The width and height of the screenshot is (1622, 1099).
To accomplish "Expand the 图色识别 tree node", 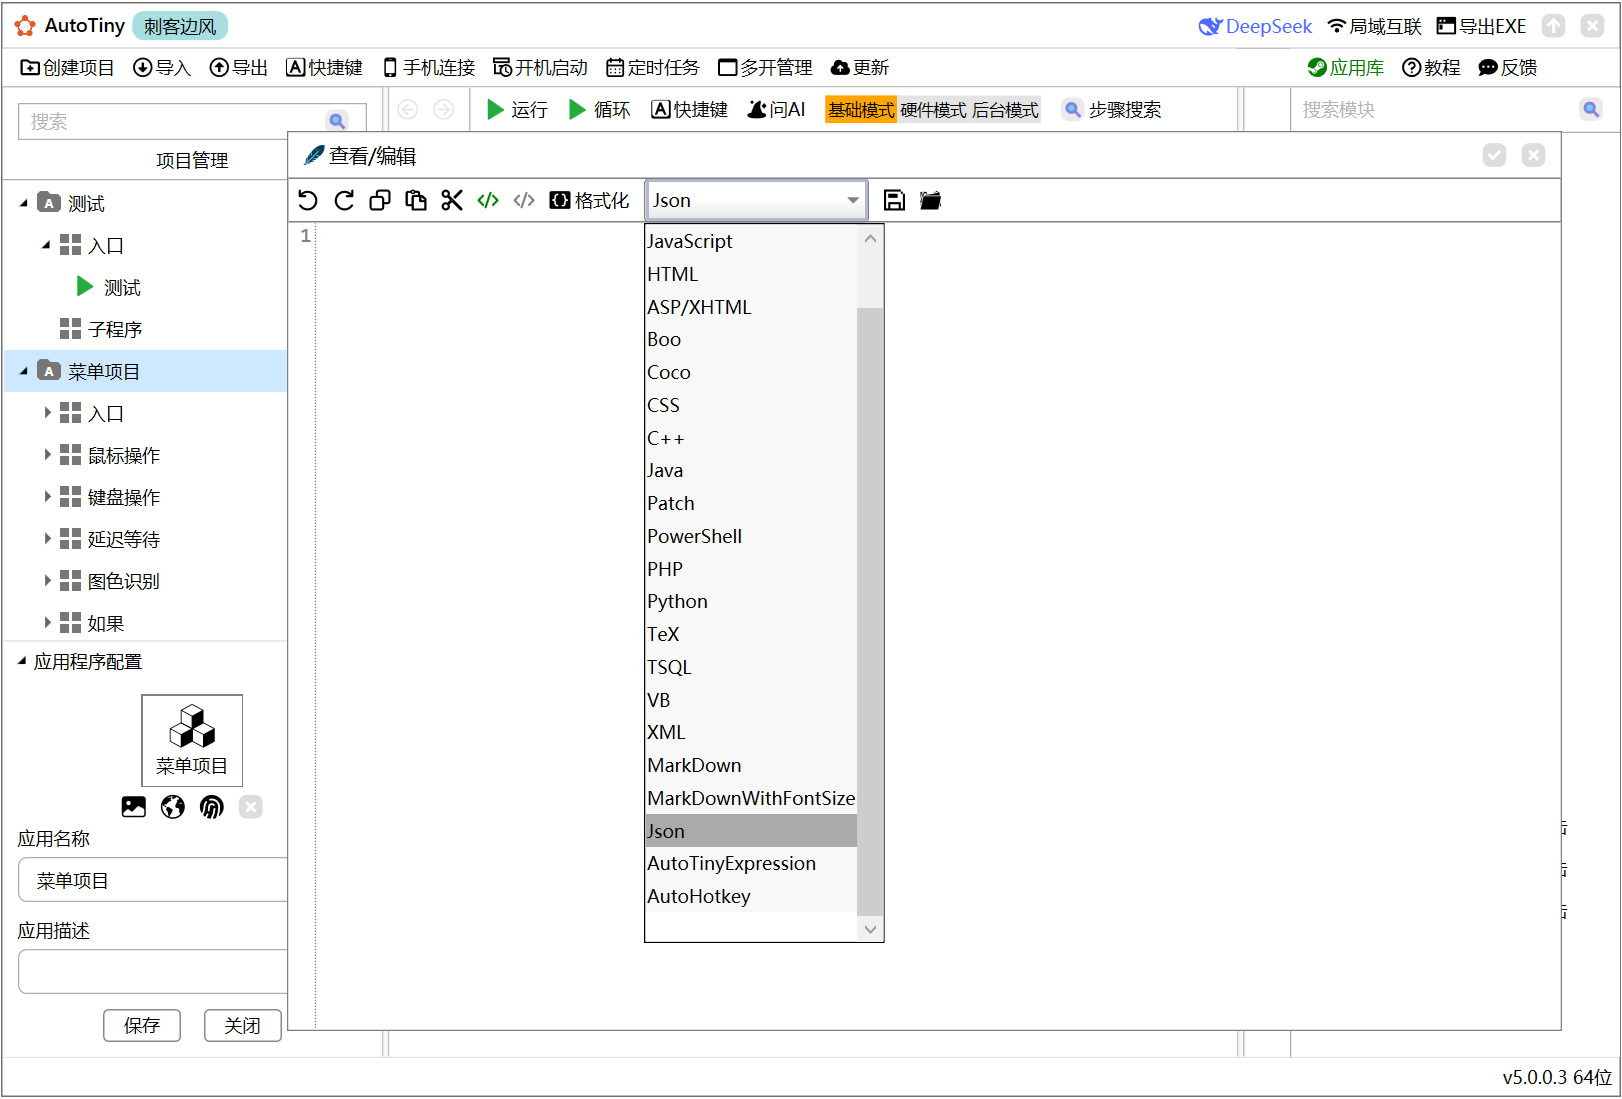I will click(47, 581).
